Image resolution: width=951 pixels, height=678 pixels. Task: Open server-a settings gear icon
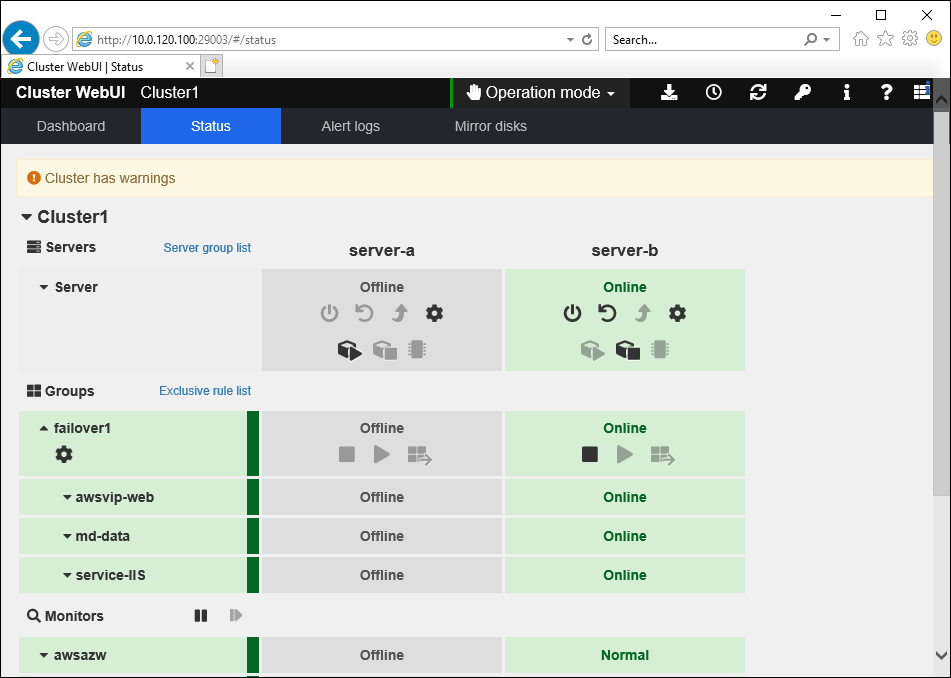click(434, 314)
